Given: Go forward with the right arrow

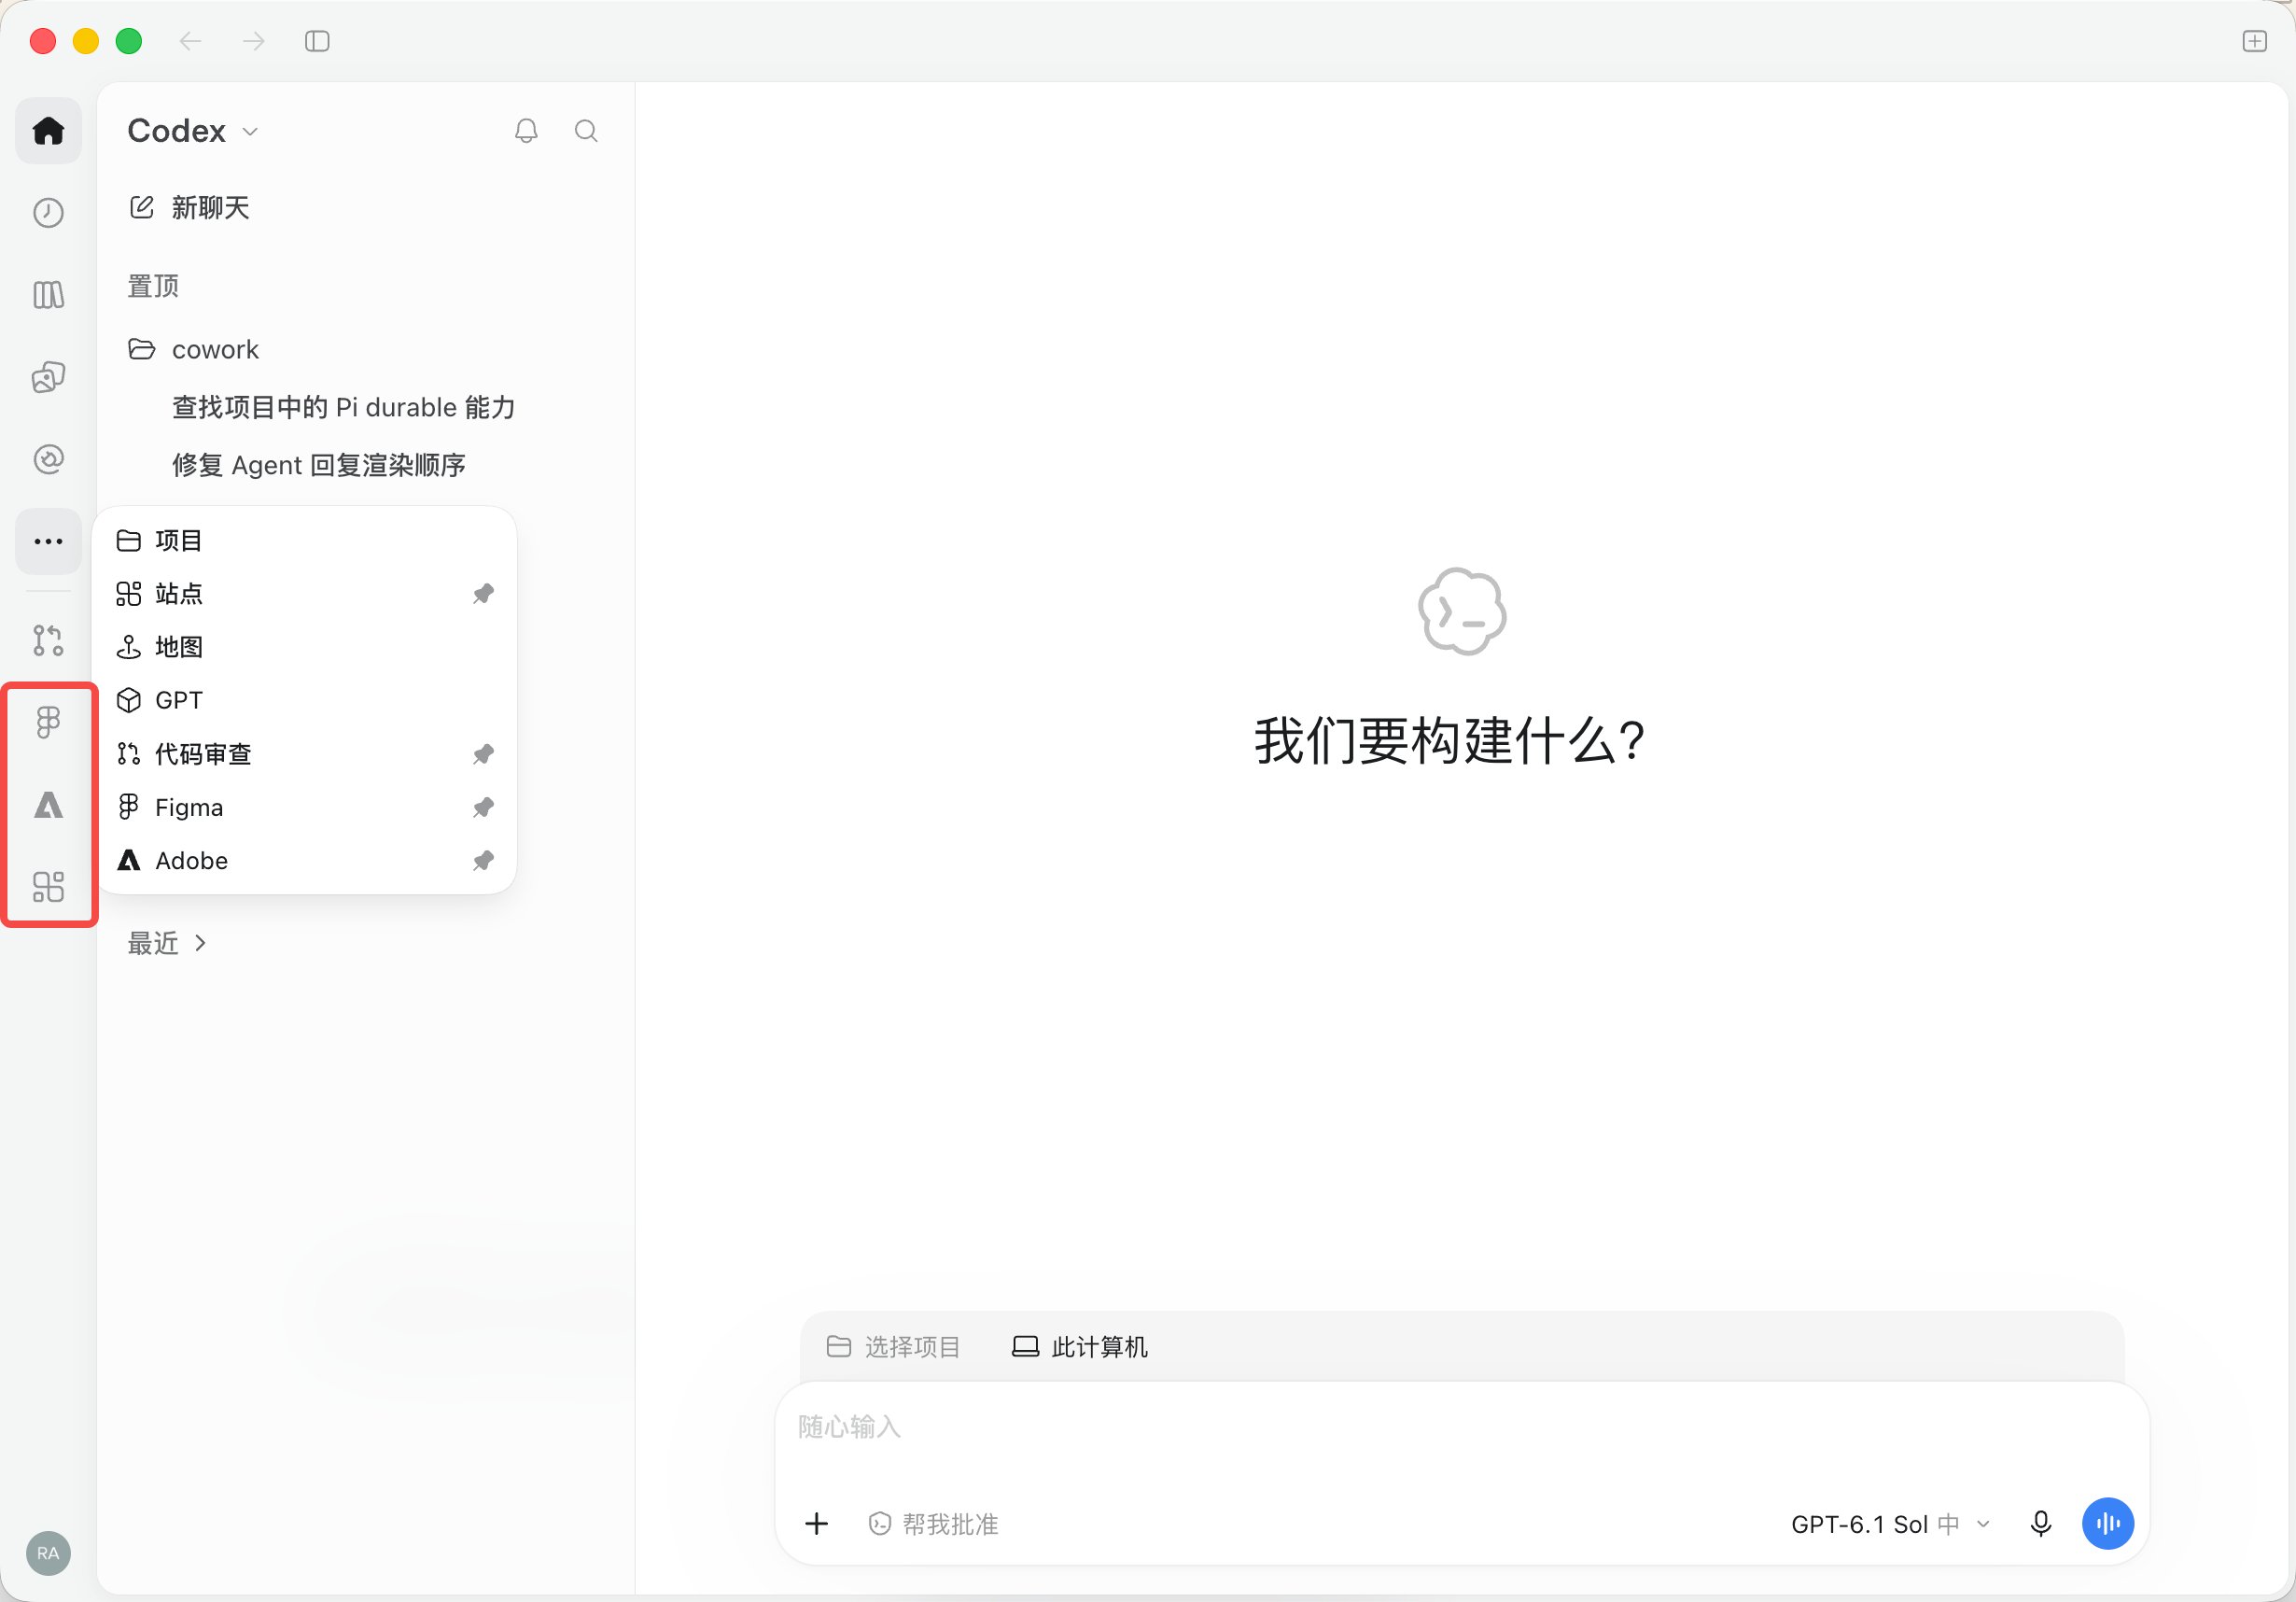Looking at the screenshot, I should point(254,41).
